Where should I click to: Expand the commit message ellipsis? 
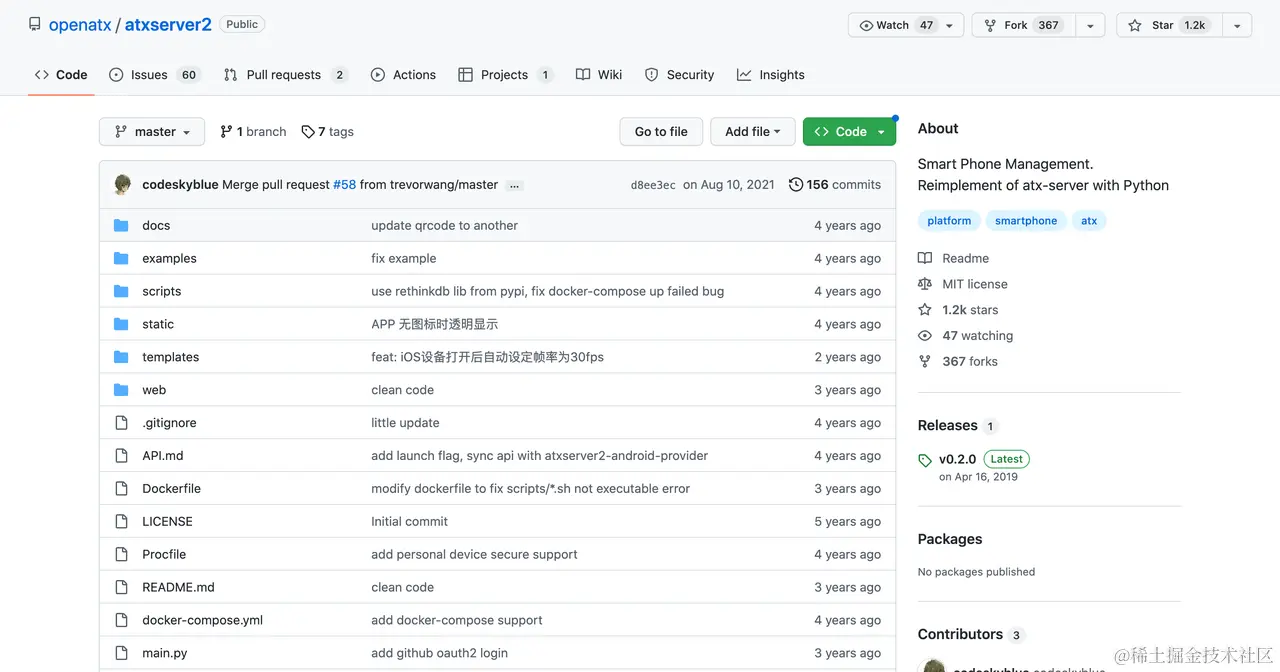coord(515,185)
